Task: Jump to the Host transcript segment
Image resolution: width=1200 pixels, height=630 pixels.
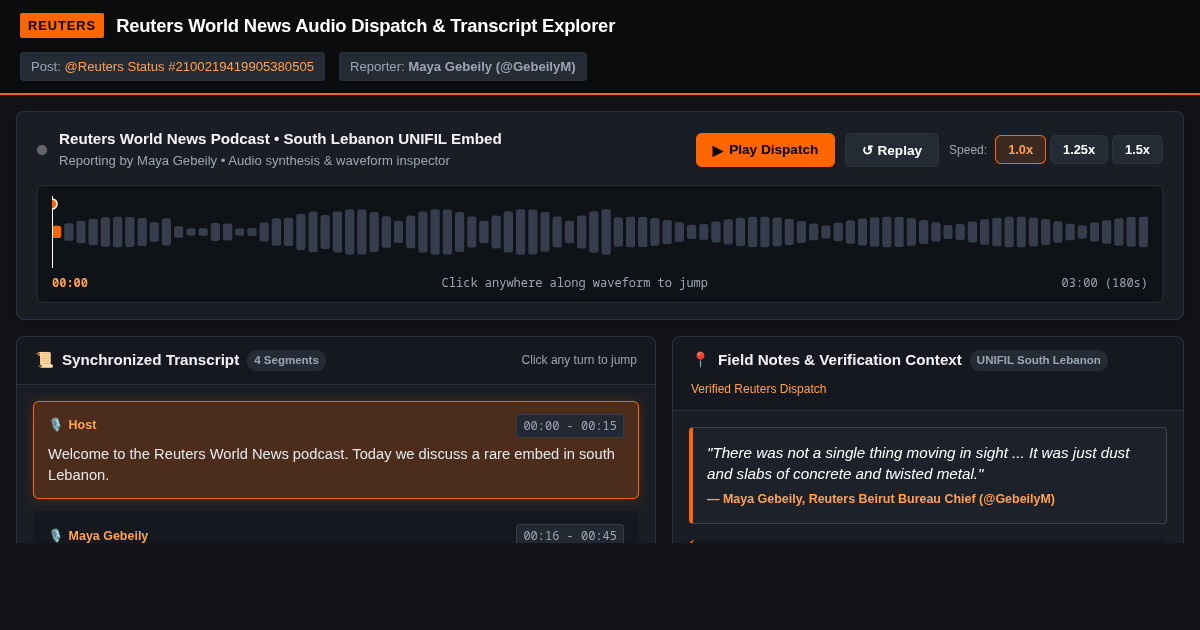Action: pos(336,450)
